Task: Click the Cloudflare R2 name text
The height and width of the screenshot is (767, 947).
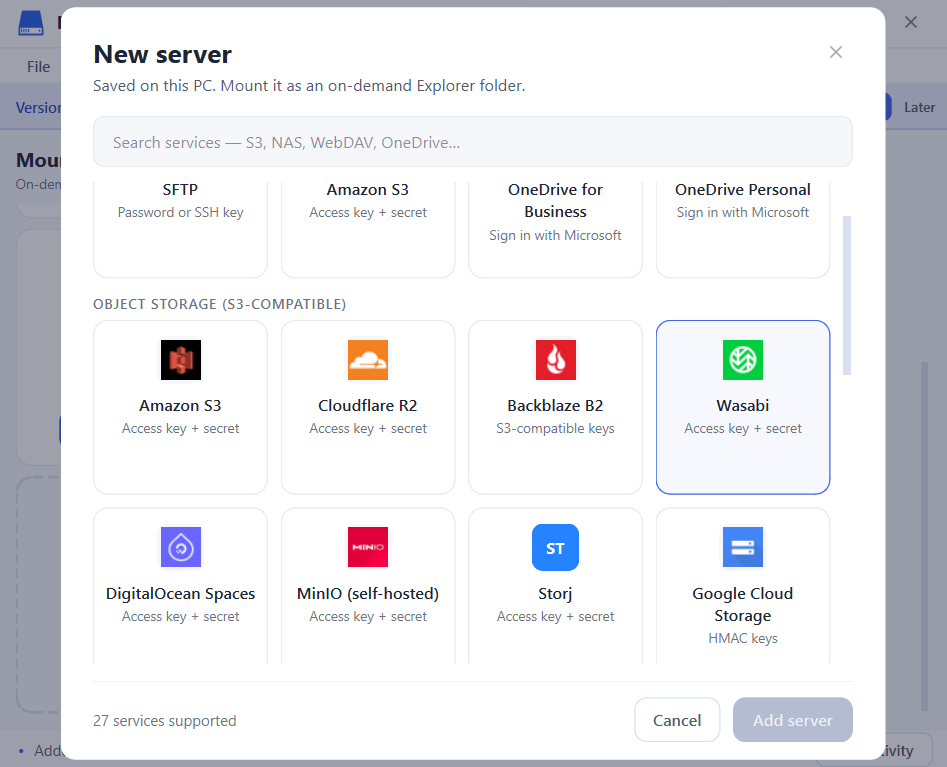Action: point(368,406)
